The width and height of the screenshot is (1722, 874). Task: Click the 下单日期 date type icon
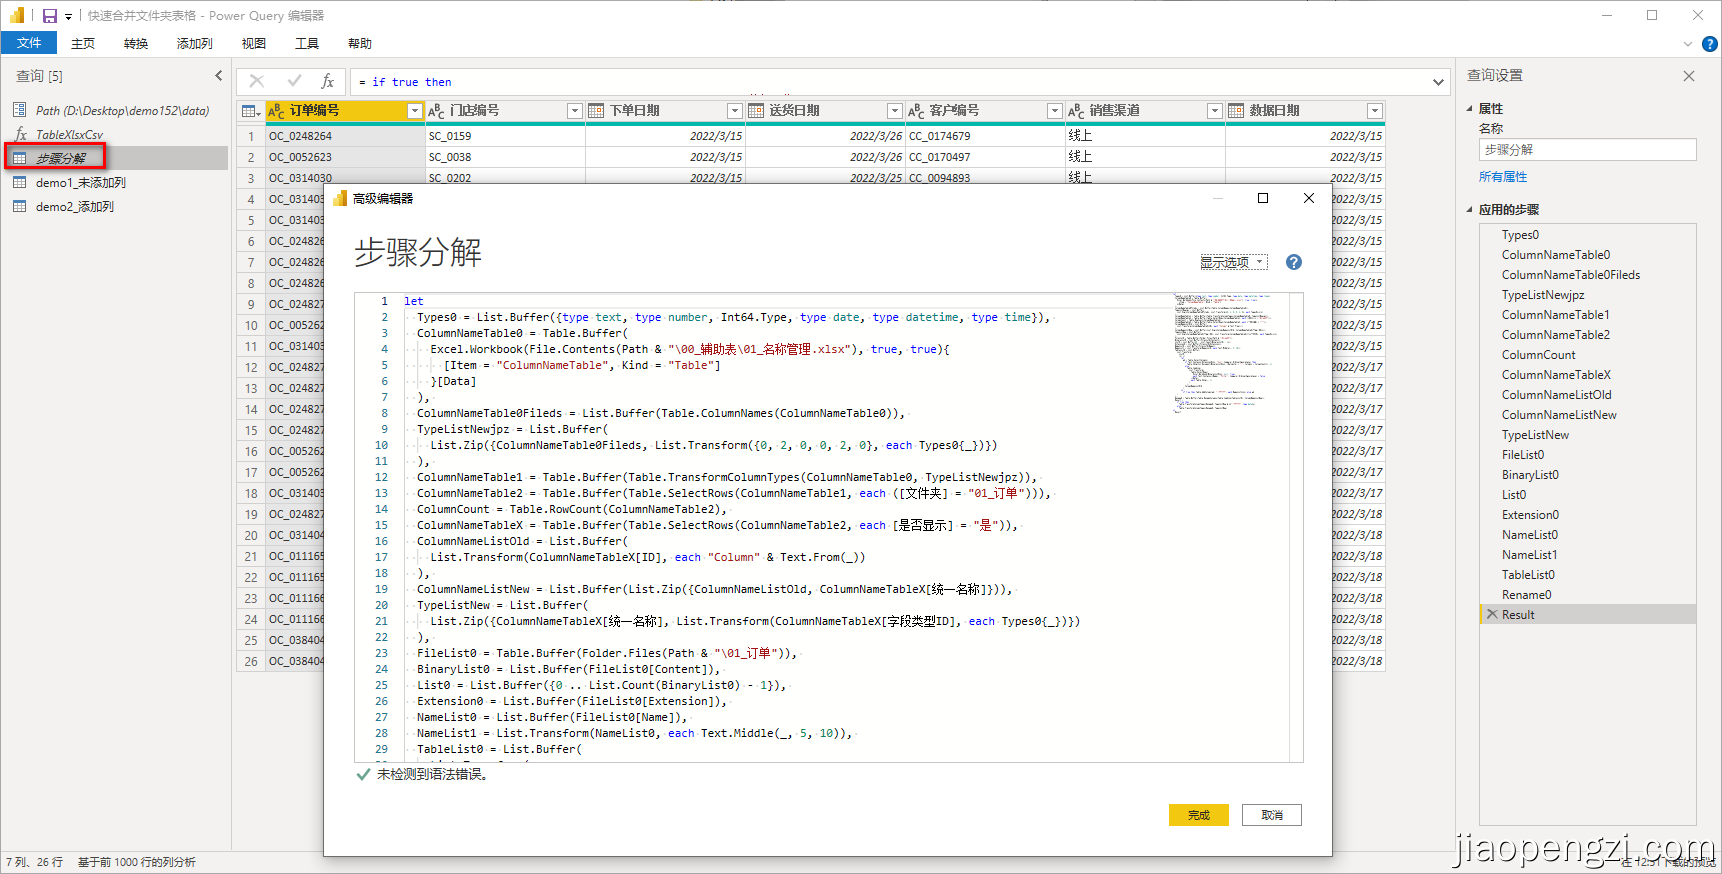point(596,111)
